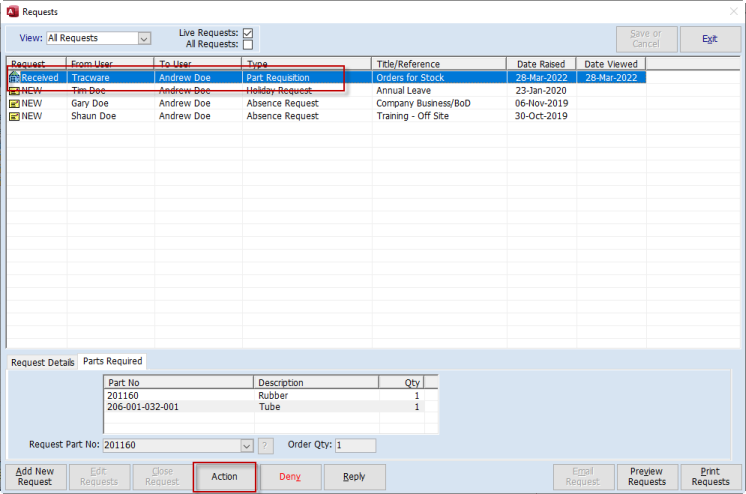Click the Deny button
The image size is (746, 494).
290,477
